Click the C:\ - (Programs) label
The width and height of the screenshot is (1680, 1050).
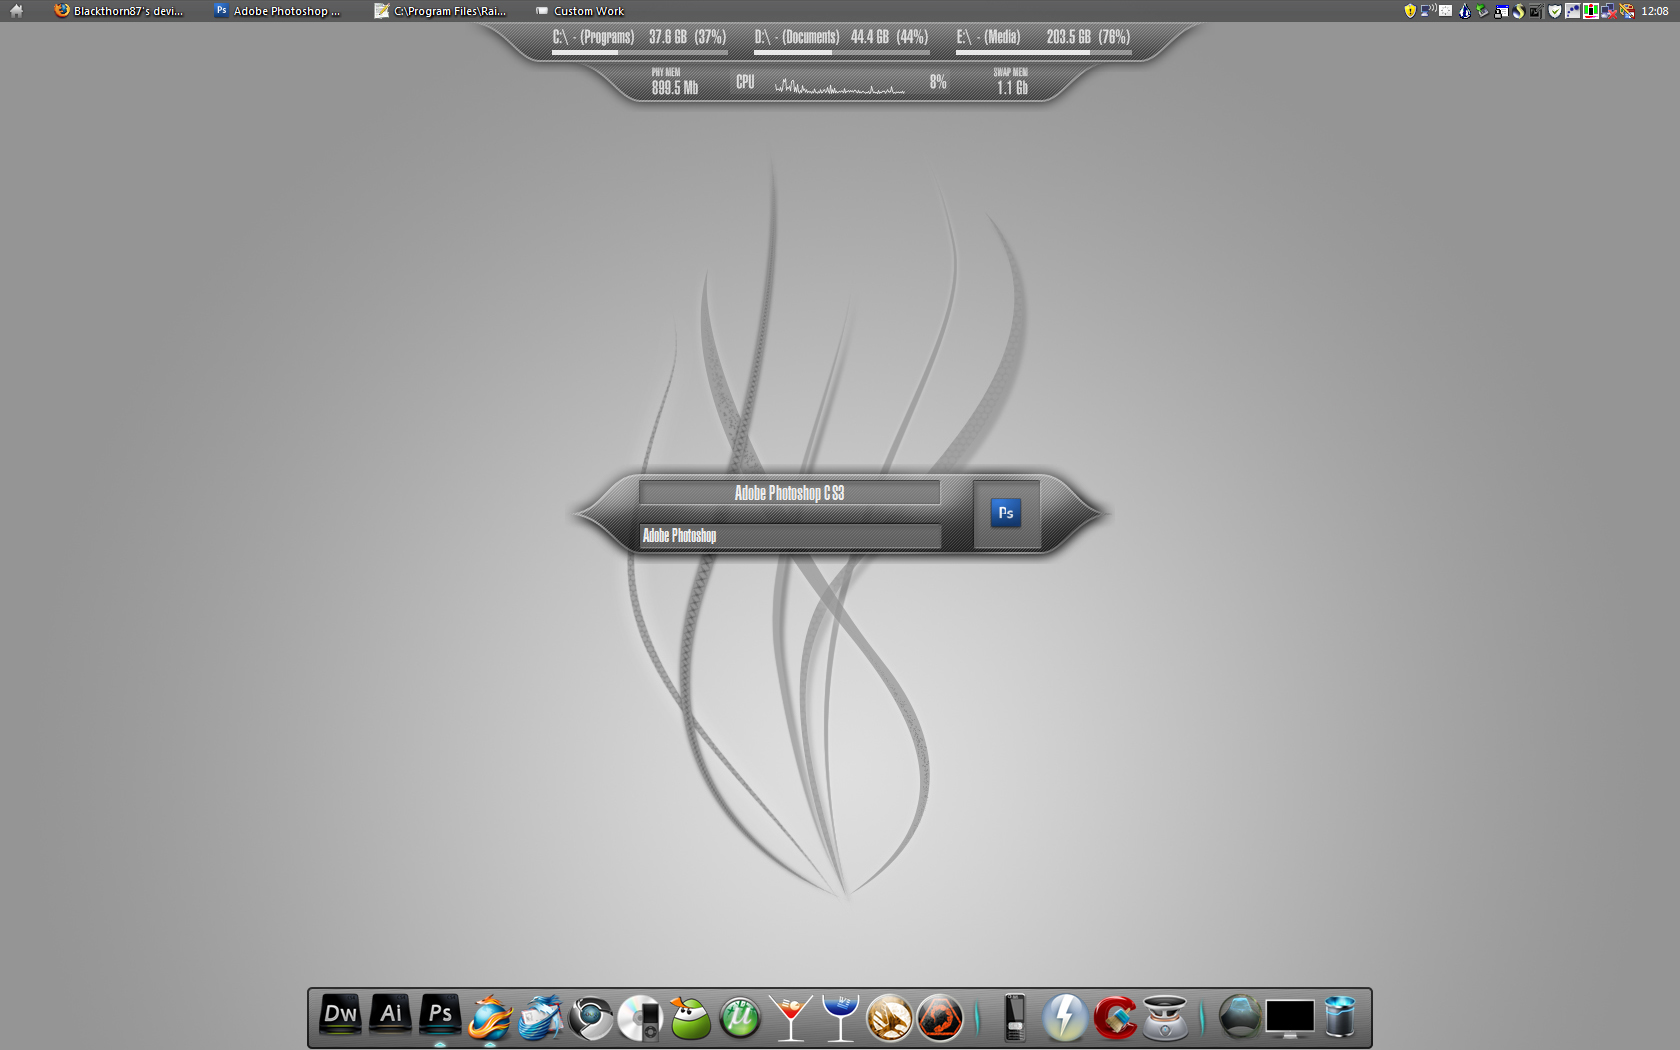click(x=593, y=37)
